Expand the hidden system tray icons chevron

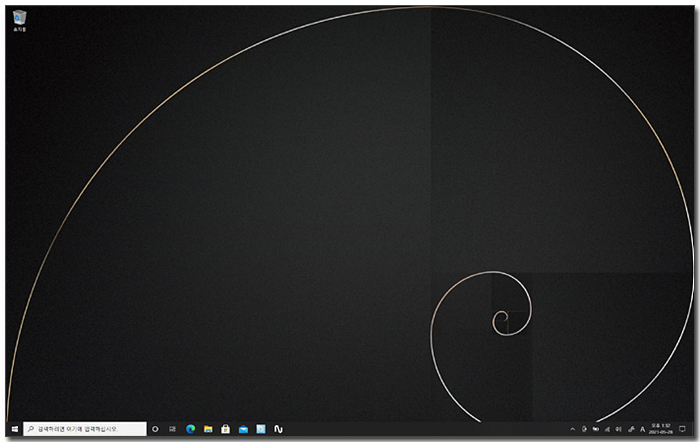pos(573,429)
